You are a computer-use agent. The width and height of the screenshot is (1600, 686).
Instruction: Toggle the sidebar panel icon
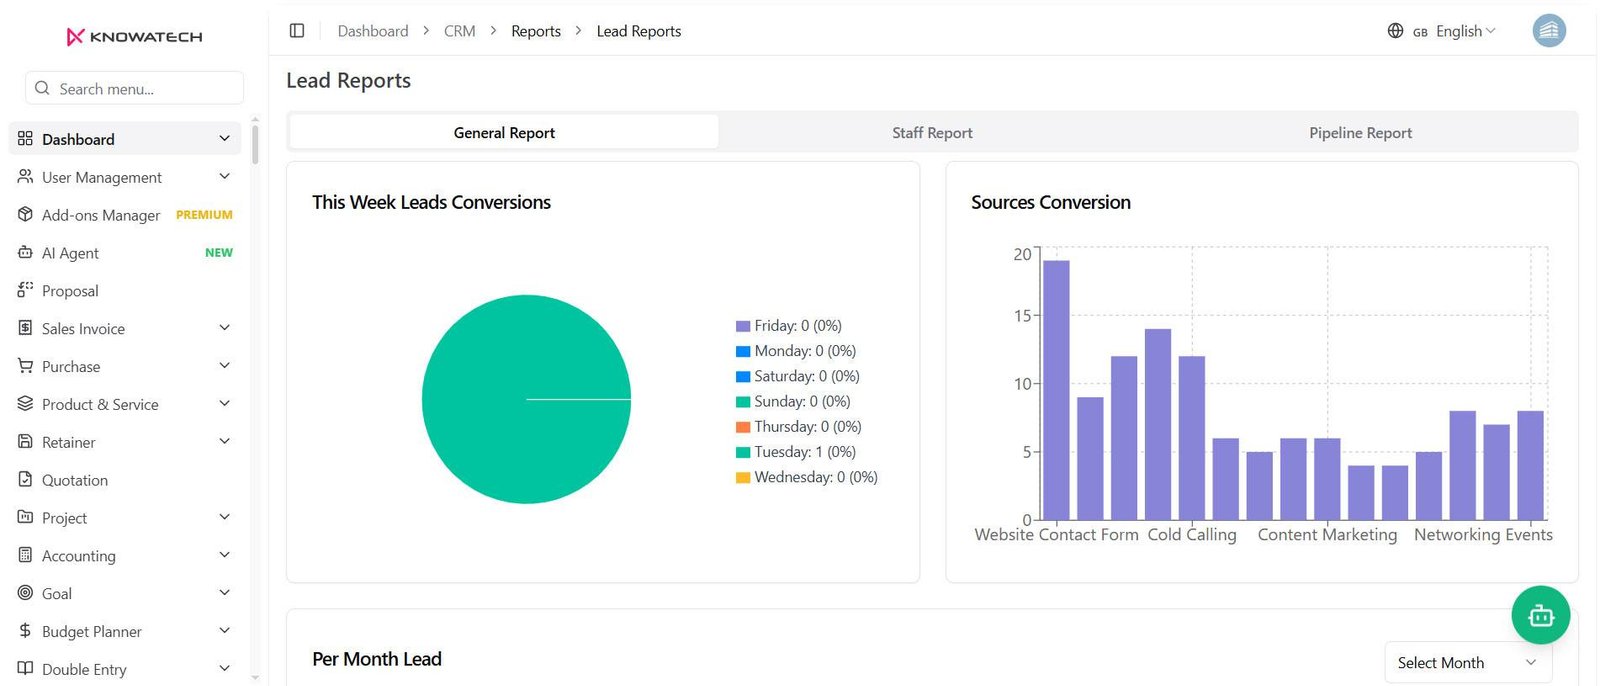coord(297,31)
